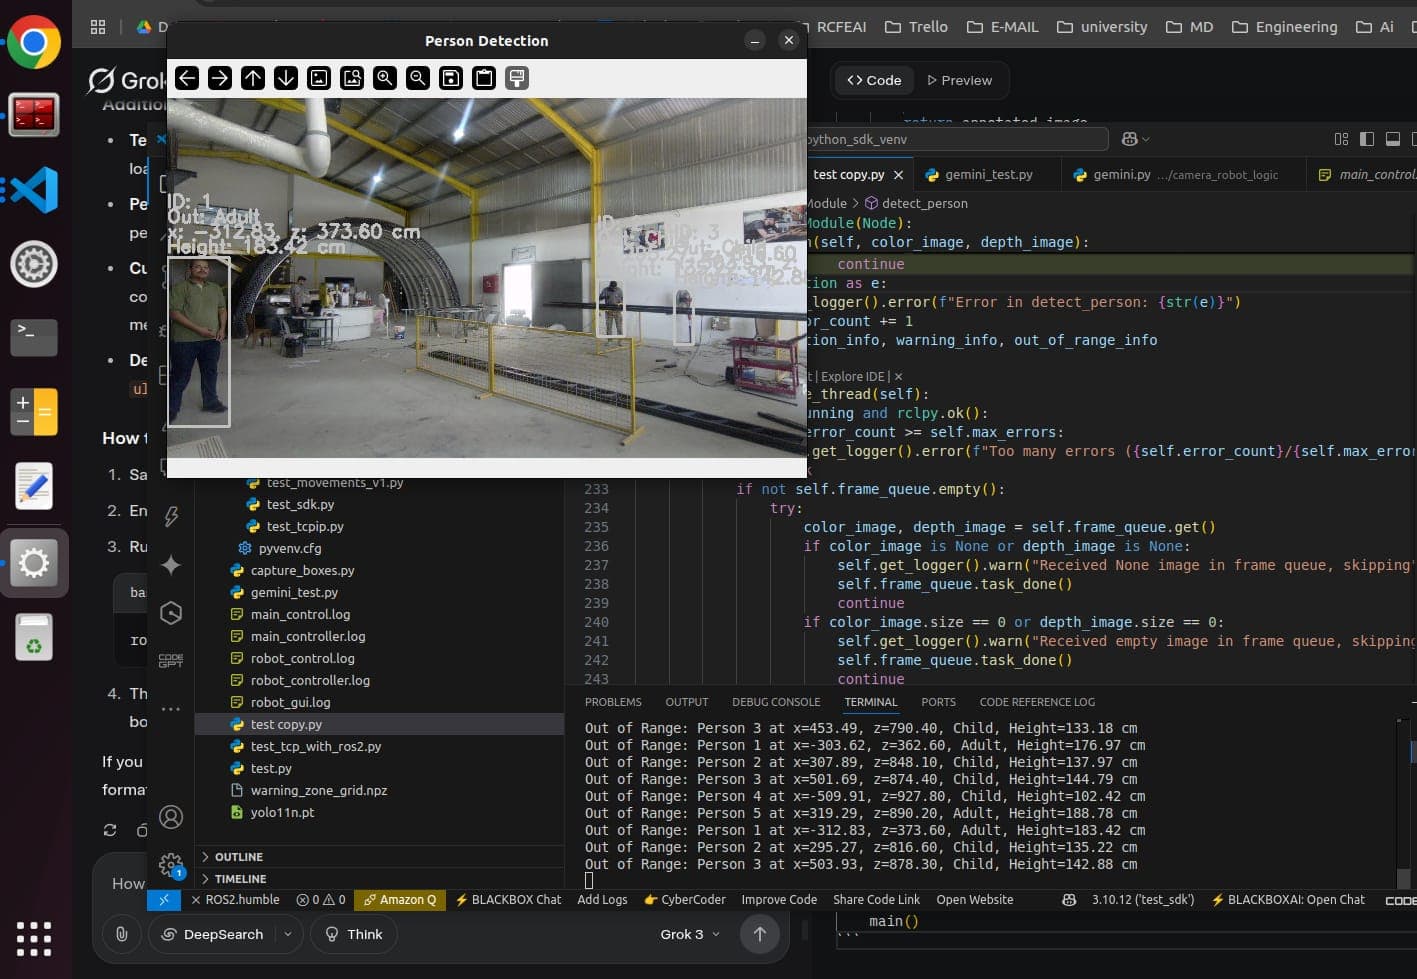
Task: Open the CODE GPT sidebar icon in VS Code
Action: click(x=171, y=661)
